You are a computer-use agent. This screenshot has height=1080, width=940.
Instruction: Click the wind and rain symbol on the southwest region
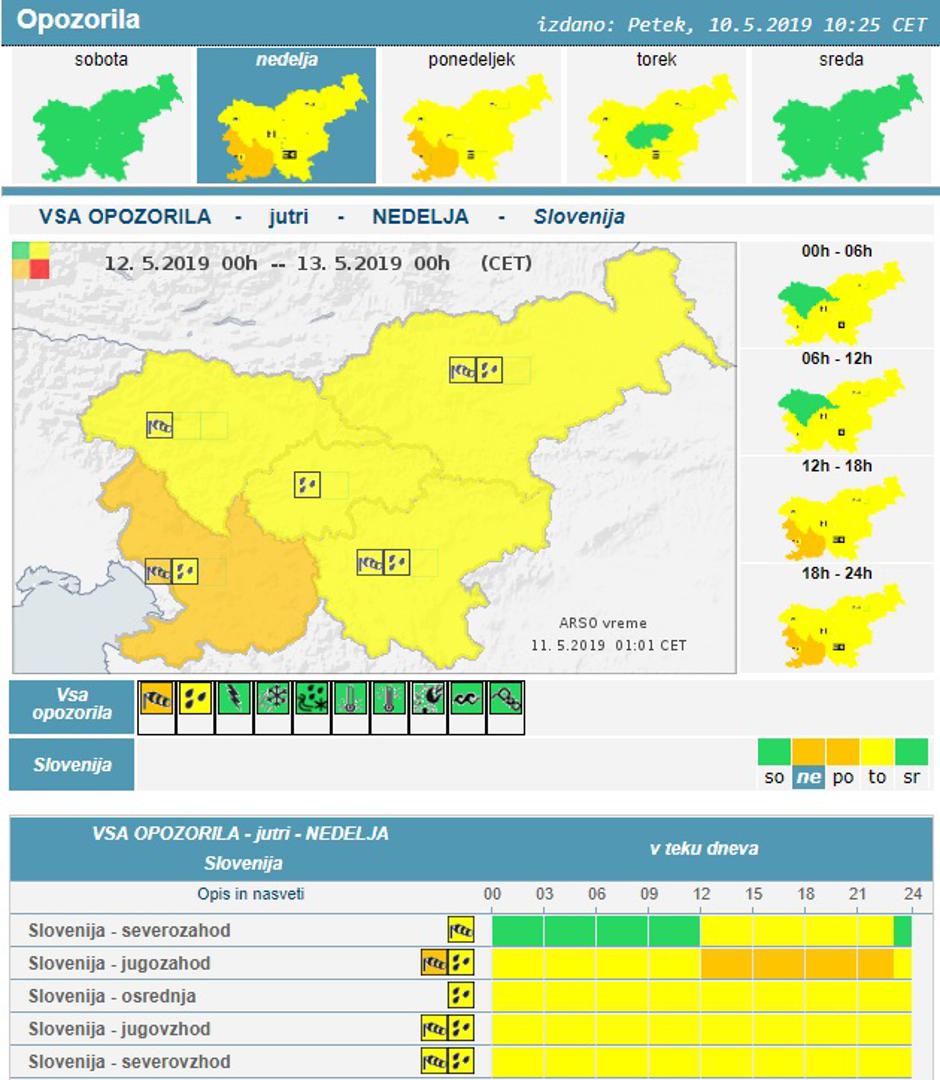tap(173, 570)
